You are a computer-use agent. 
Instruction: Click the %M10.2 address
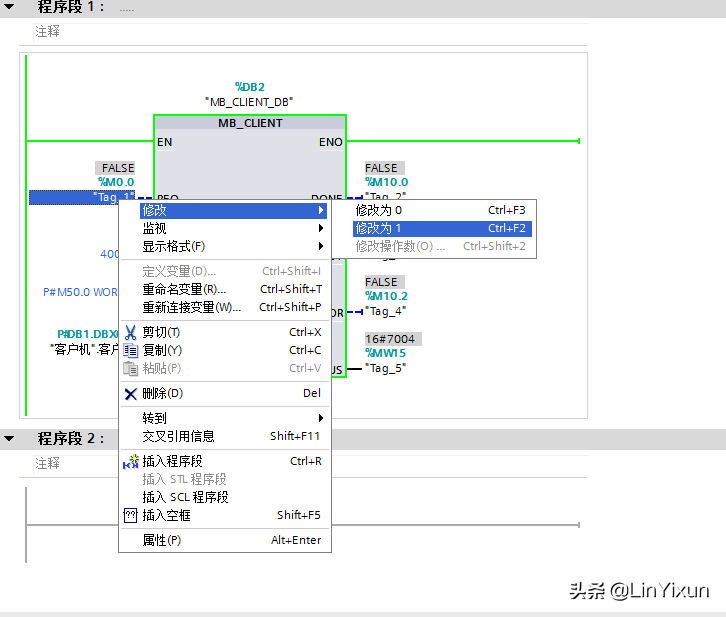387,296
